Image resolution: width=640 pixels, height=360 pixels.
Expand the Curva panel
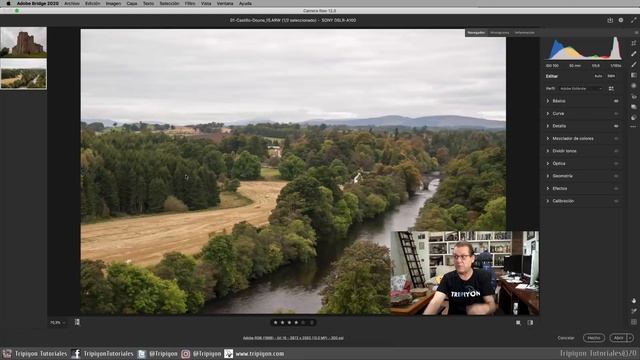click(x=548, y=113)
